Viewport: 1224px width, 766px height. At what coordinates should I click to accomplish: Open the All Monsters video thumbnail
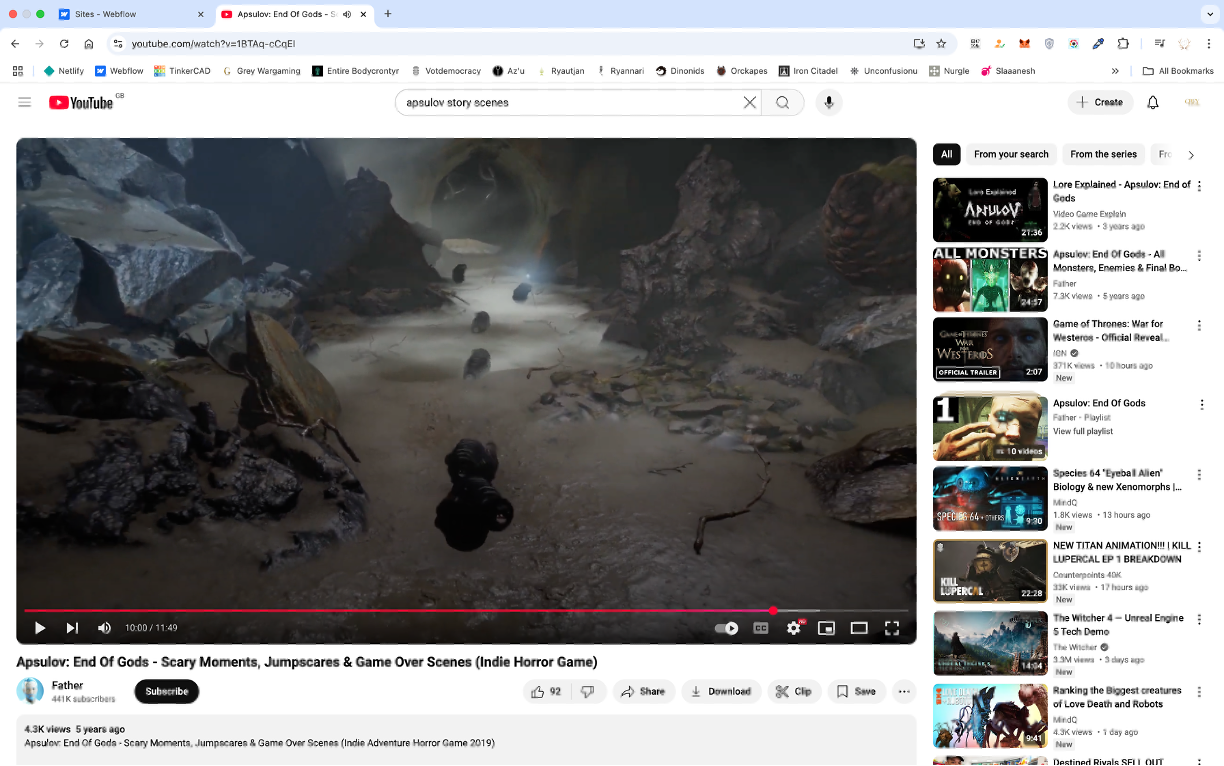click(x=990, y=280)
